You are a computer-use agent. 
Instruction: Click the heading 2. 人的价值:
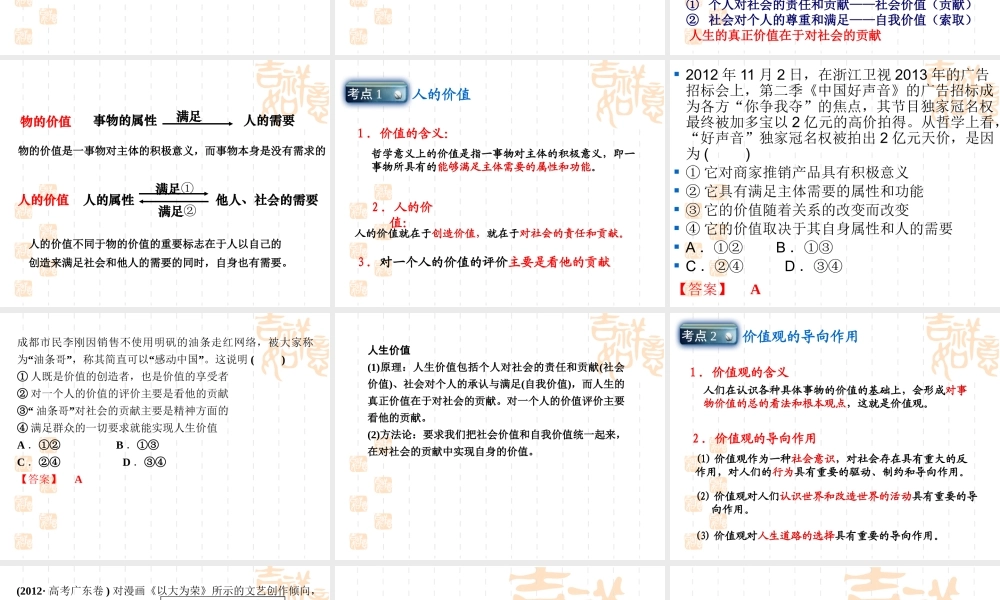(402, 214)
